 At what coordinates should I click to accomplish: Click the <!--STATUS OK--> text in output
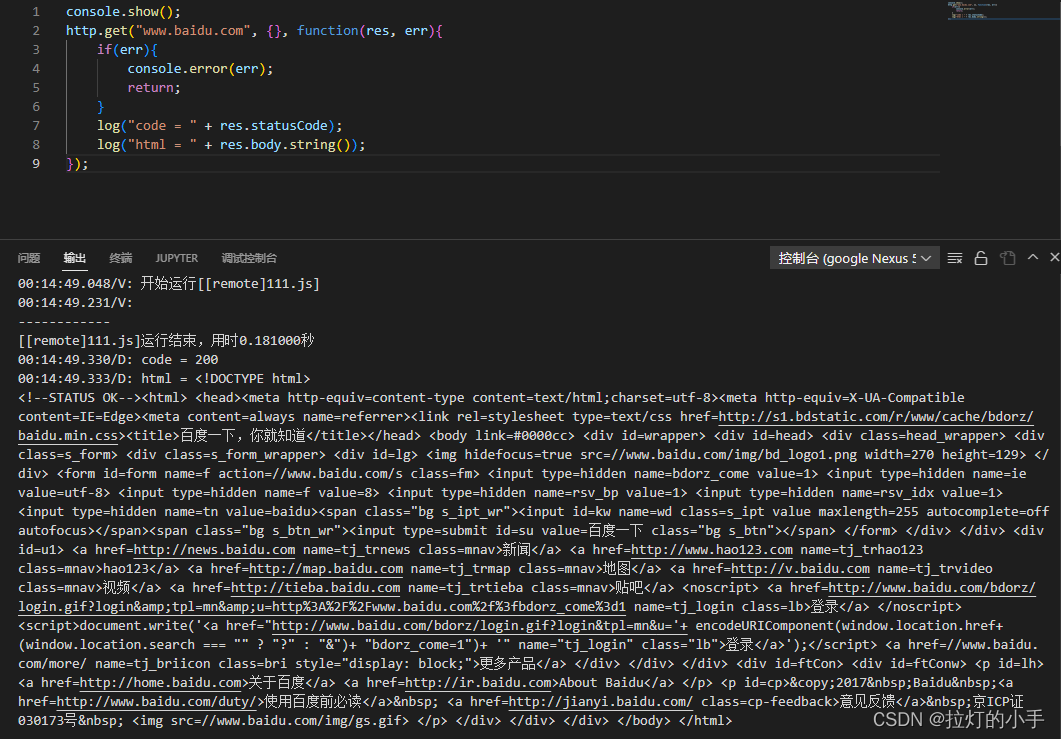79,398
